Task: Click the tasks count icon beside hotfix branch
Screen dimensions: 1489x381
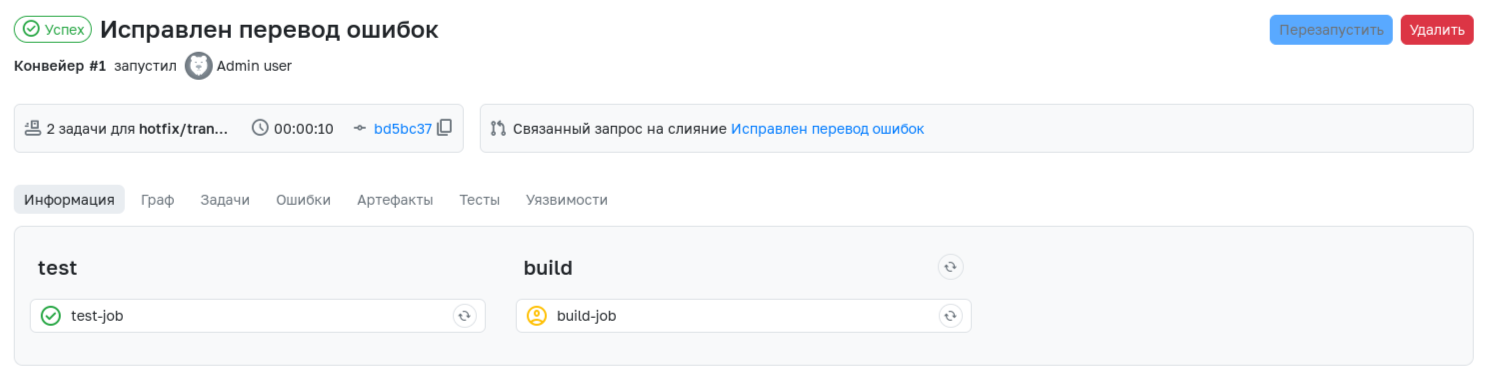Action: [x=32, y=128]
